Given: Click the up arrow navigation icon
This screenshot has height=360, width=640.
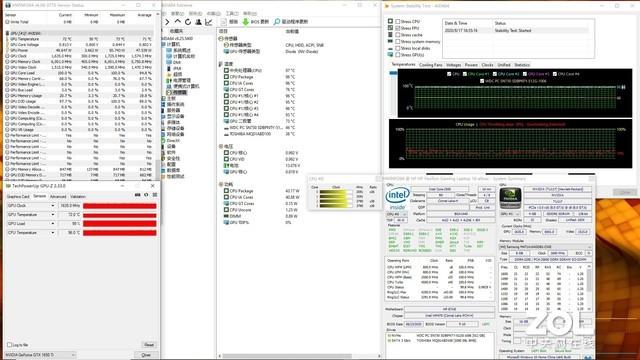Looking at the screenshot, I should pyautogui.click(x=178, y=22).
